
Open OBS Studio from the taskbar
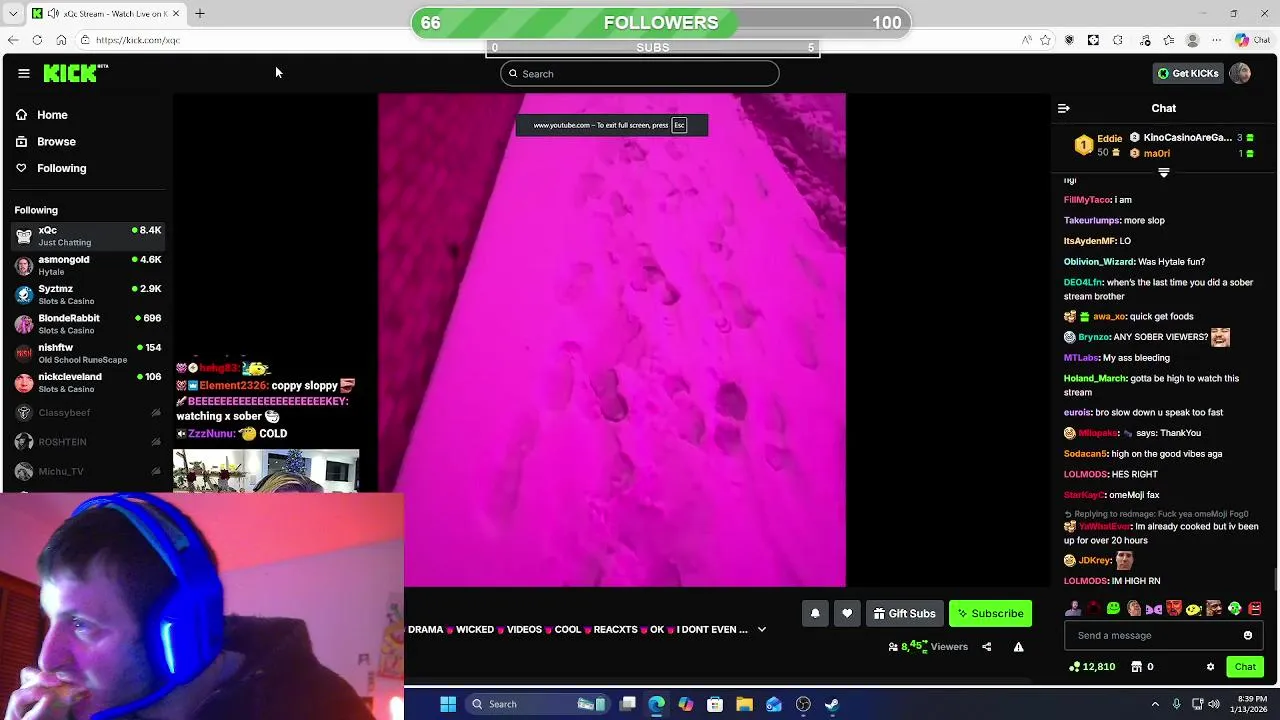[x=803, y=704]
